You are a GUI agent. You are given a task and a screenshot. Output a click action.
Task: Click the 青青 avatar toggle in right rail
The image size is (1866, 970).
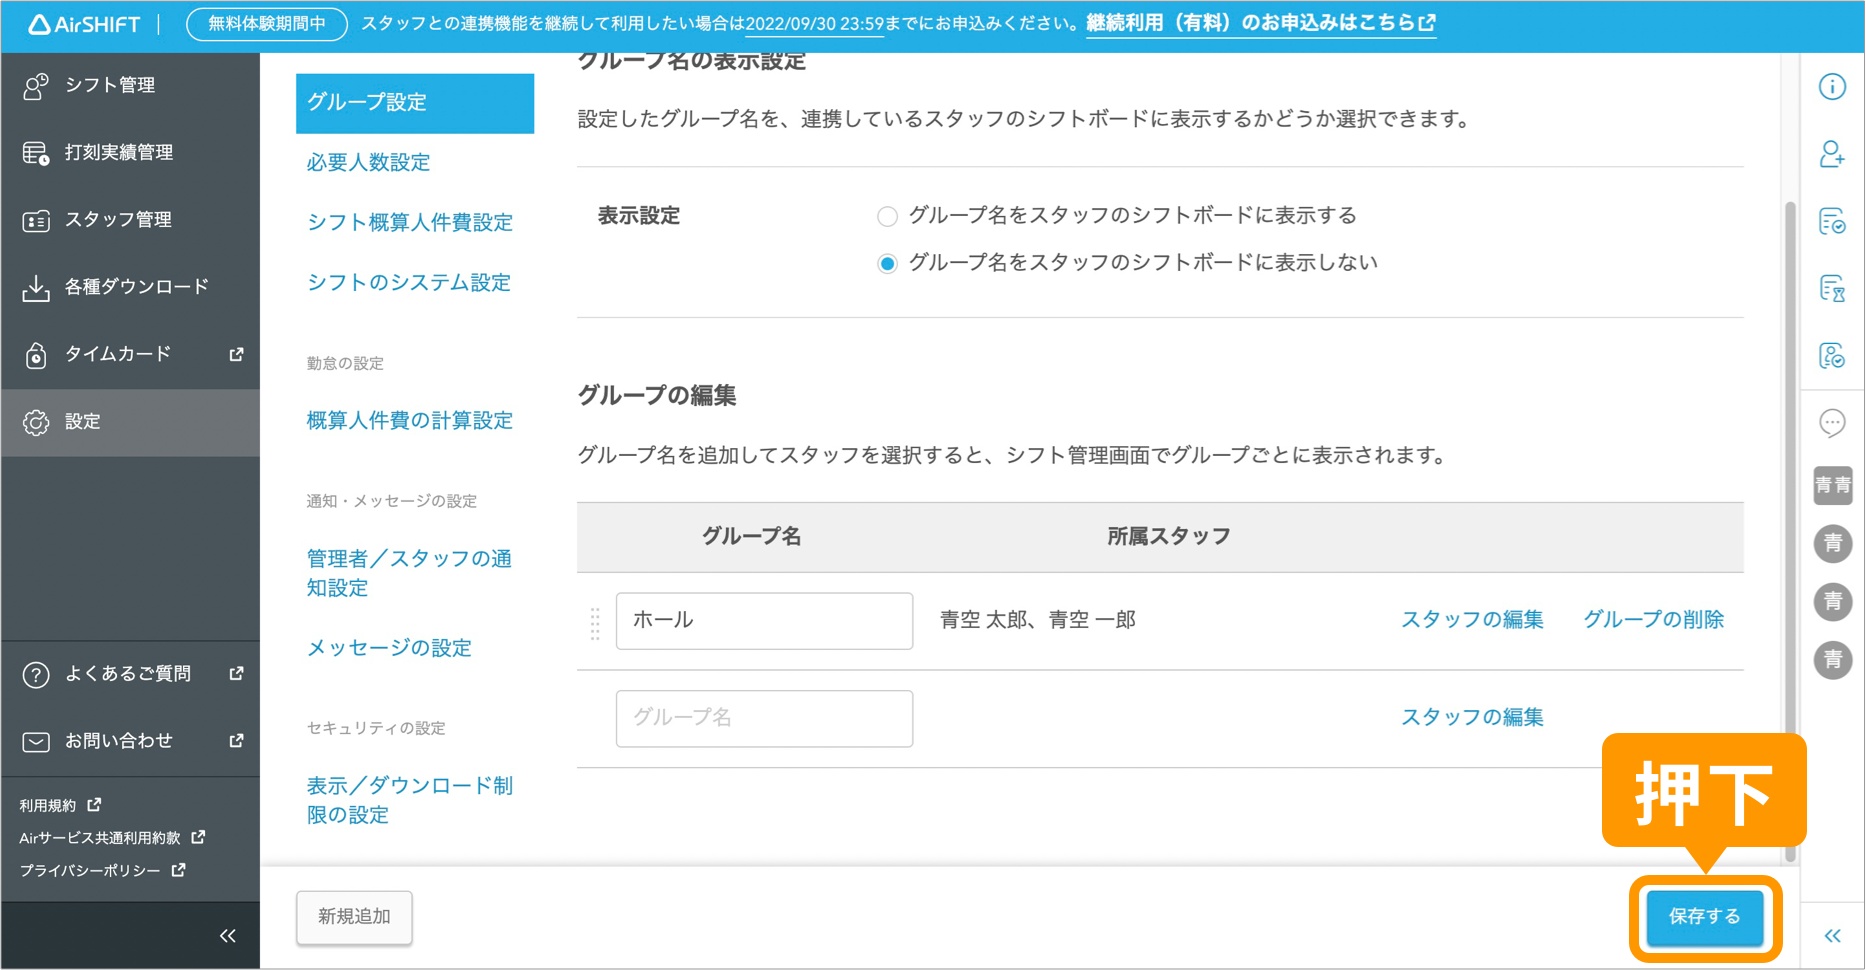pyautogui.click(x=1832, y=485)
